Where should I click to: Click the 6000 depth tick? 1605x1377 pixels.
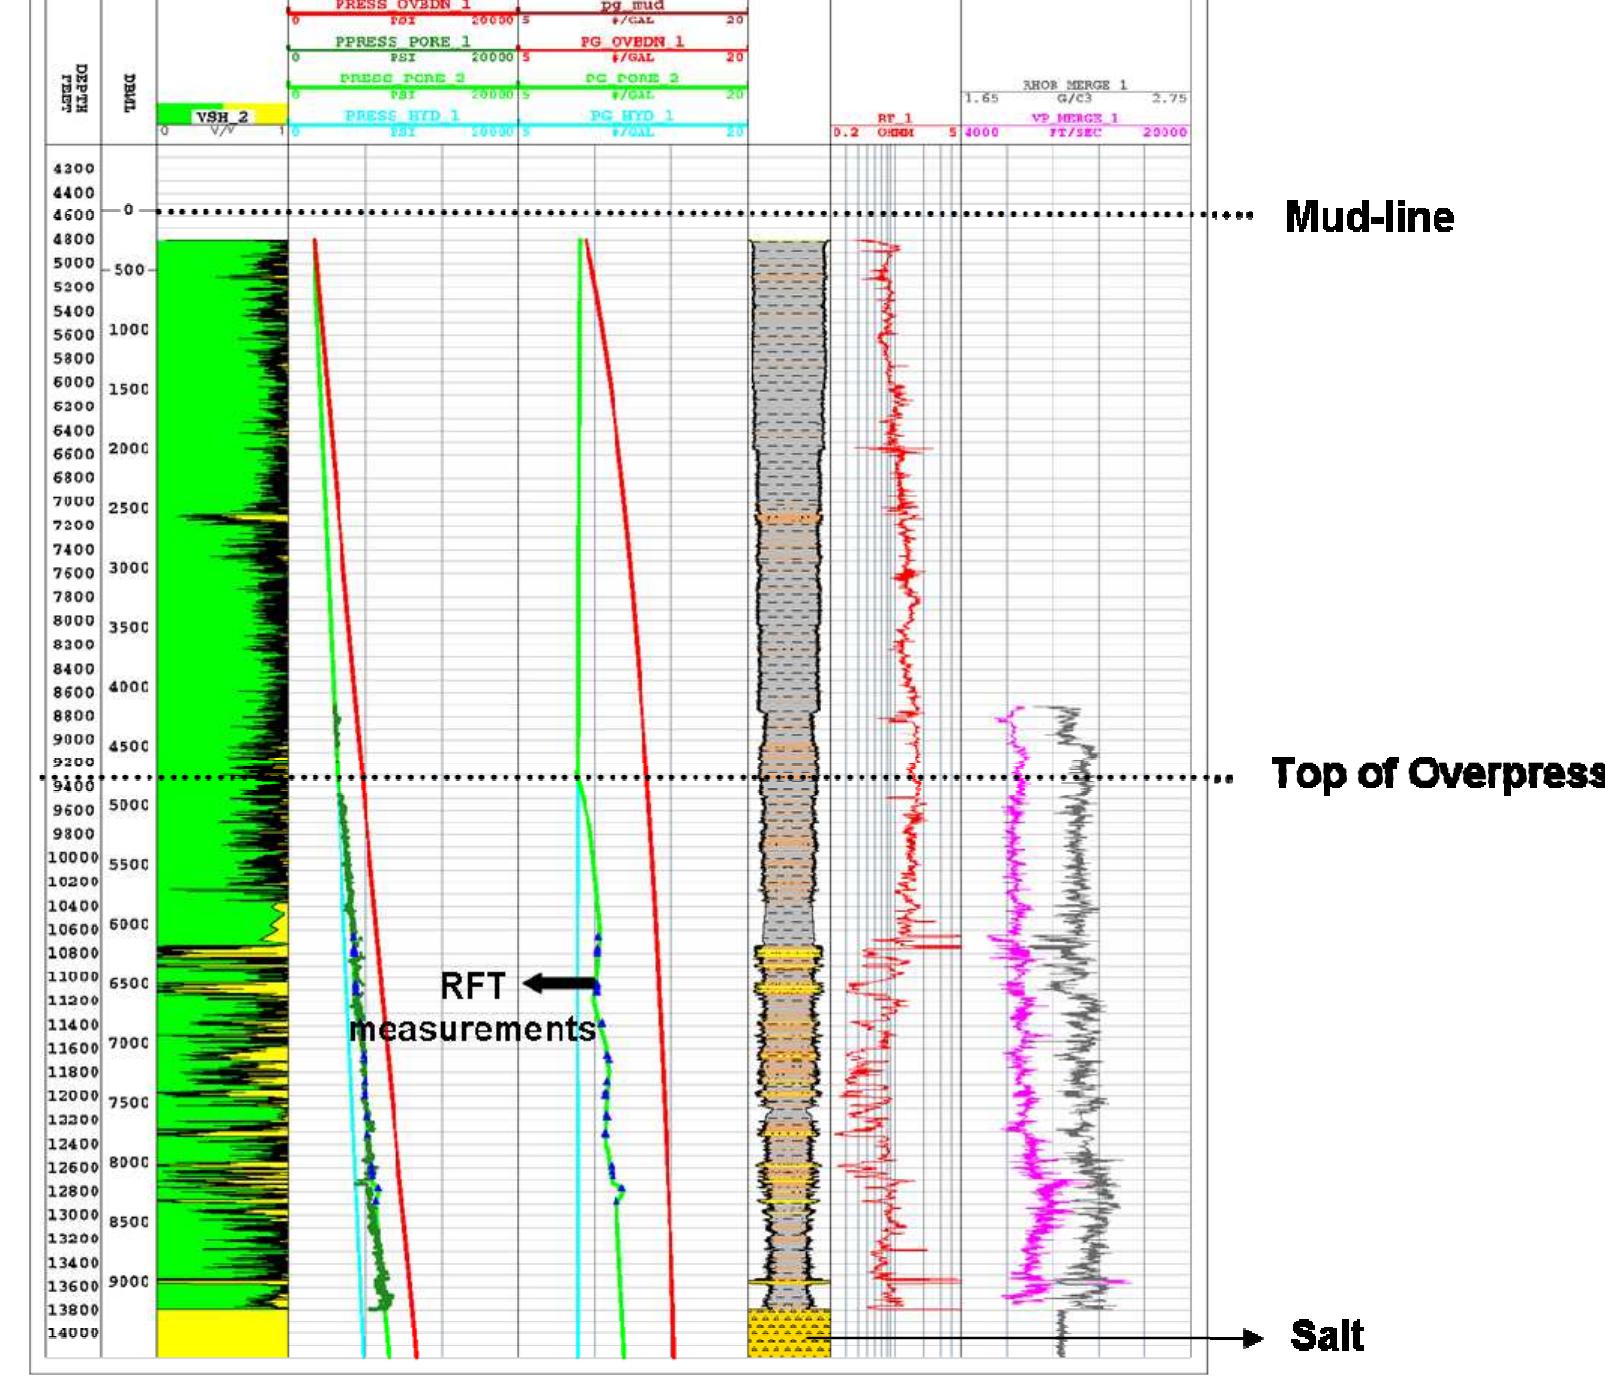click(x=74, y=382)
